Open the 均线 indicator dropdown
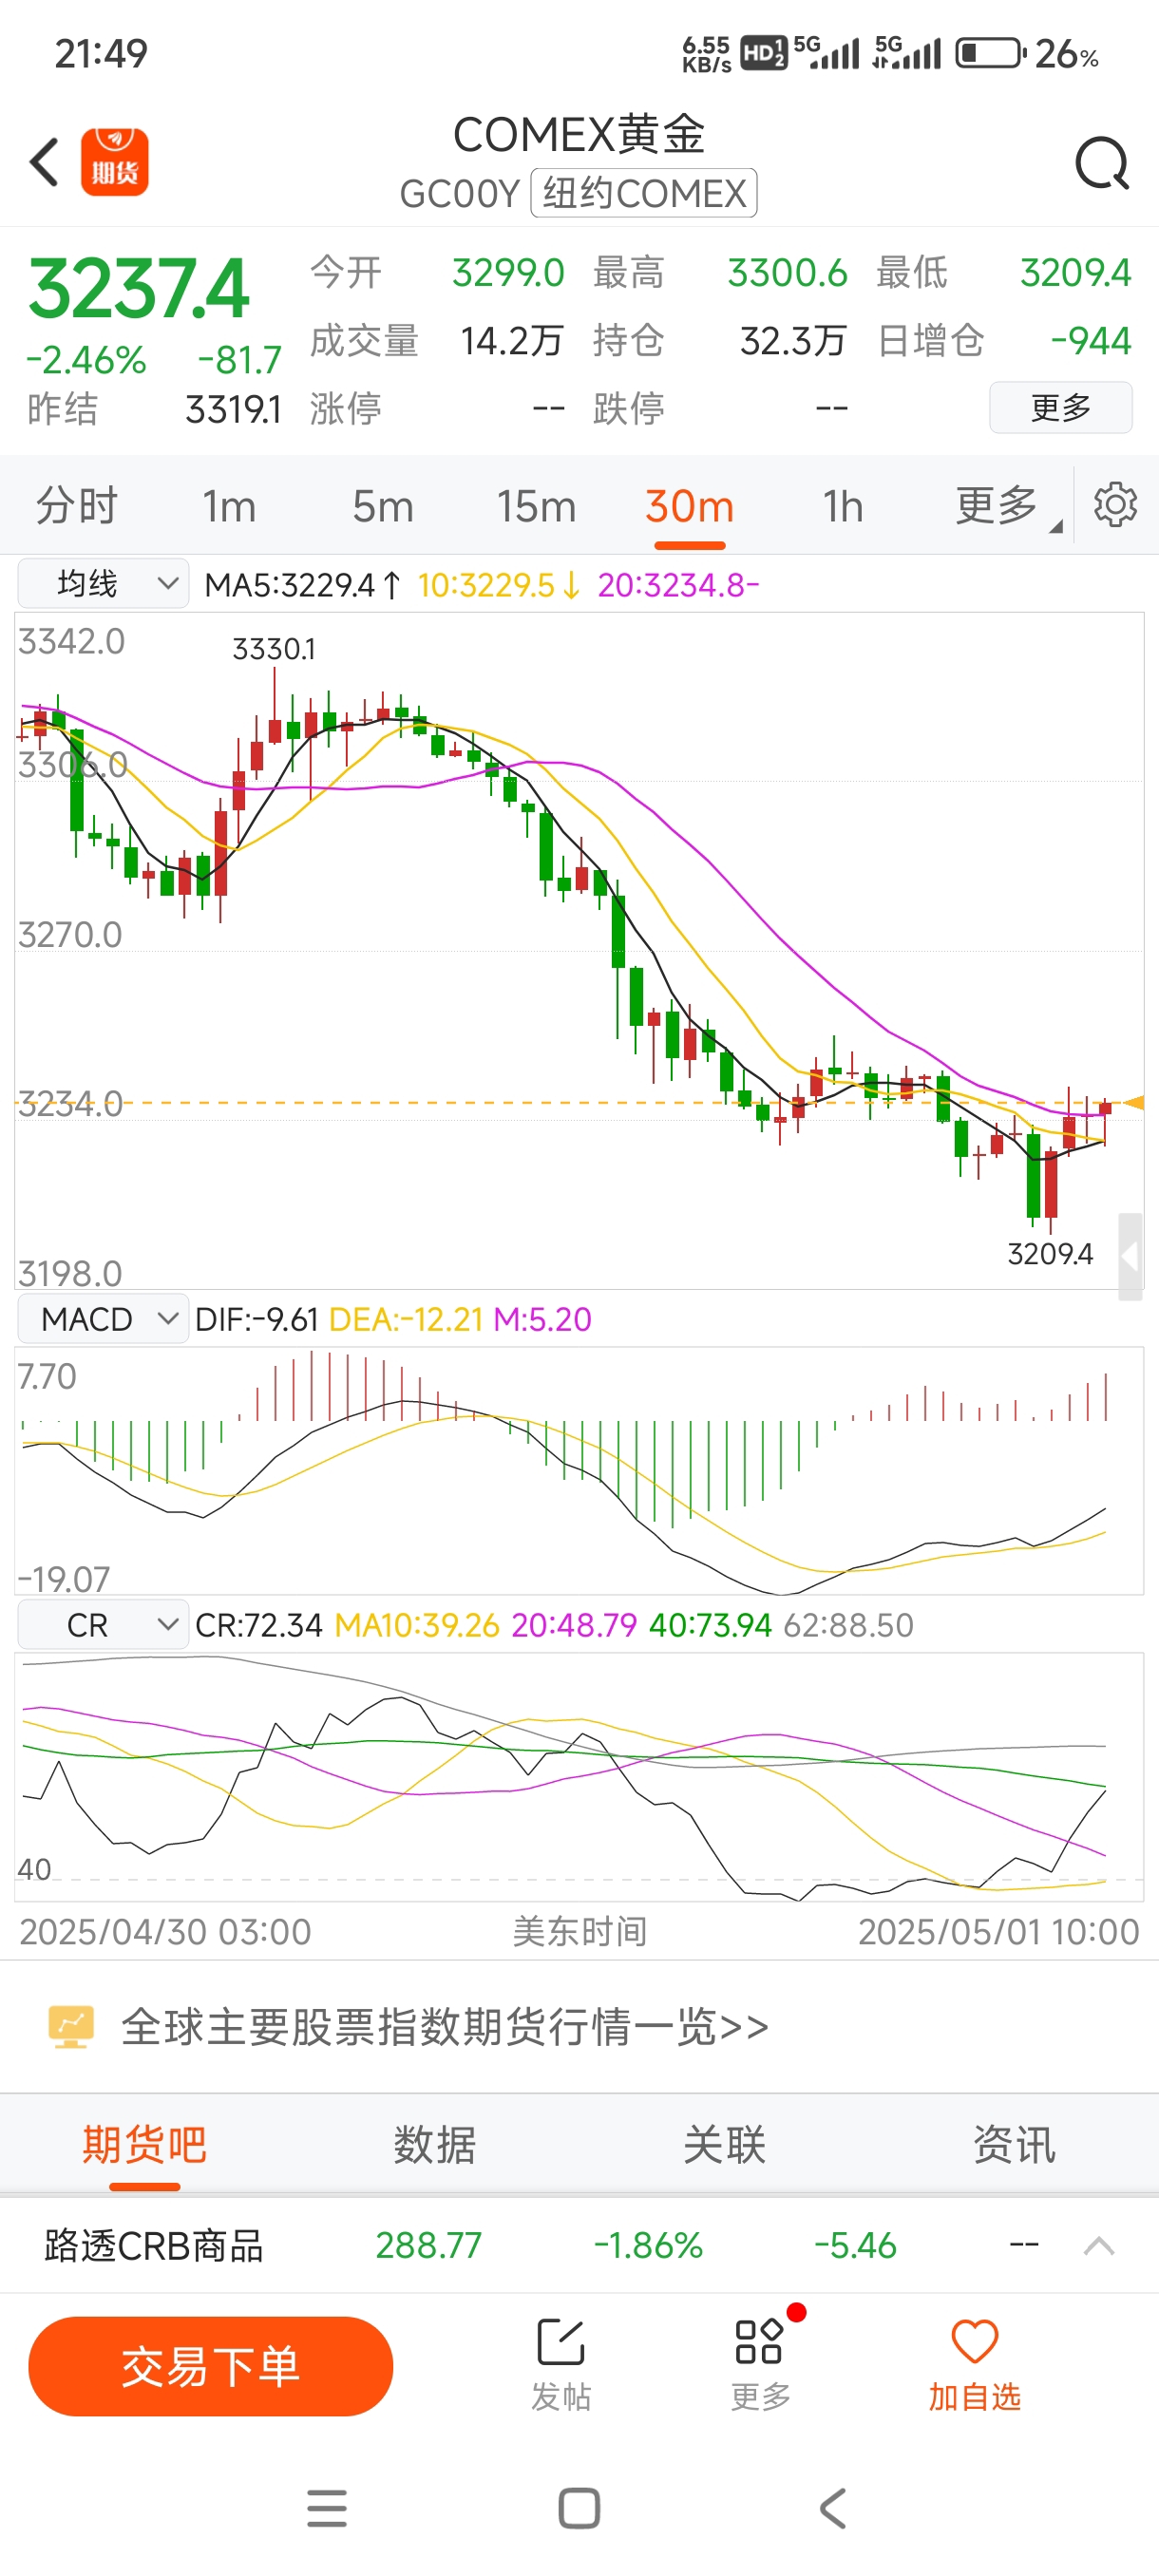Viewport: 1159px width, 2576px height. point(103,583)
